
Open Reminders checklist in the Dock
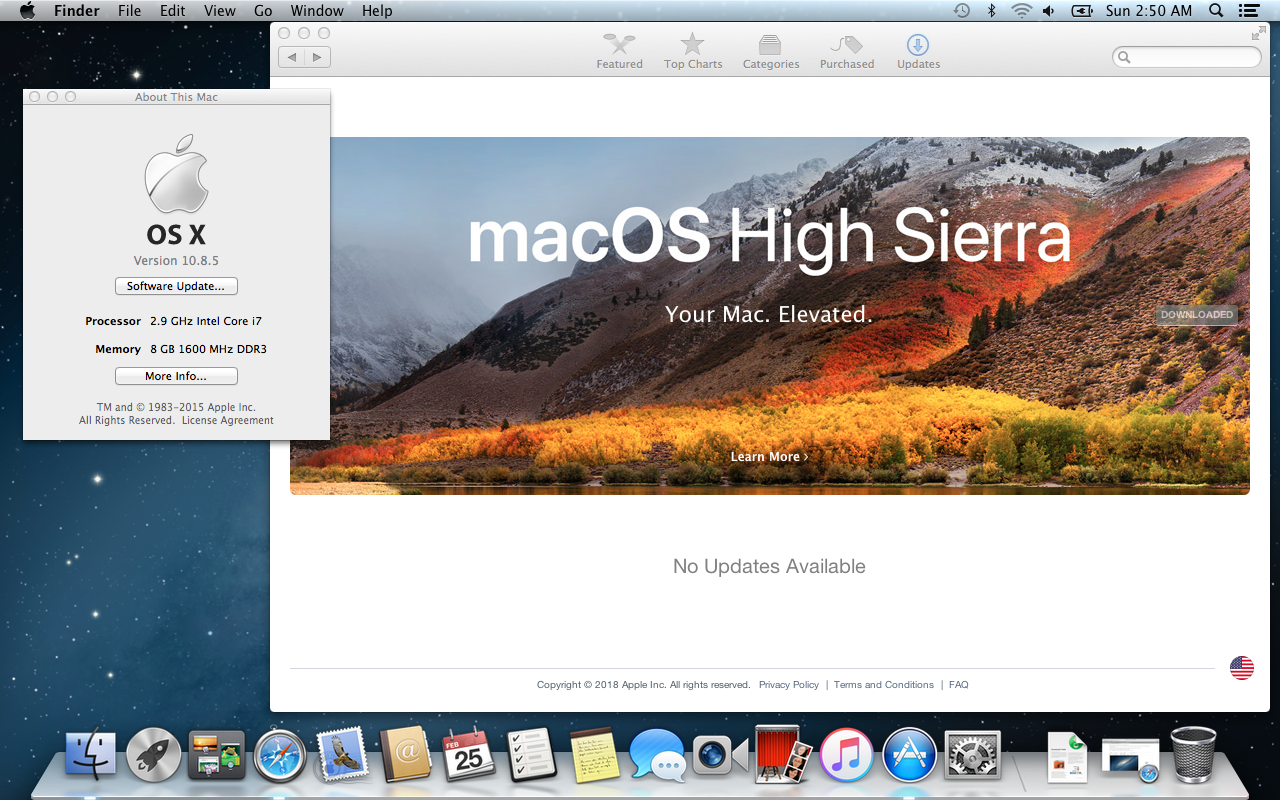[x=531, y=755]
